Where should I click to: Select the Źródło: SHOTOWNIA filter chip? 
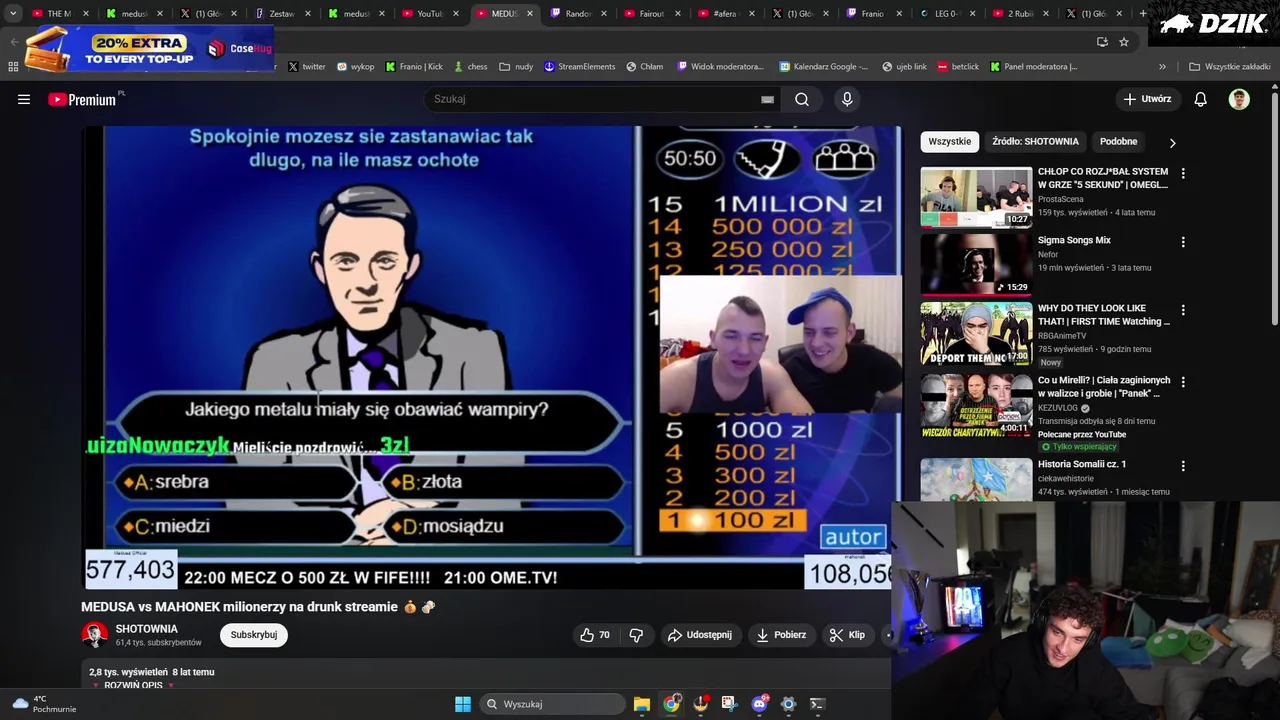[1035, 141]
